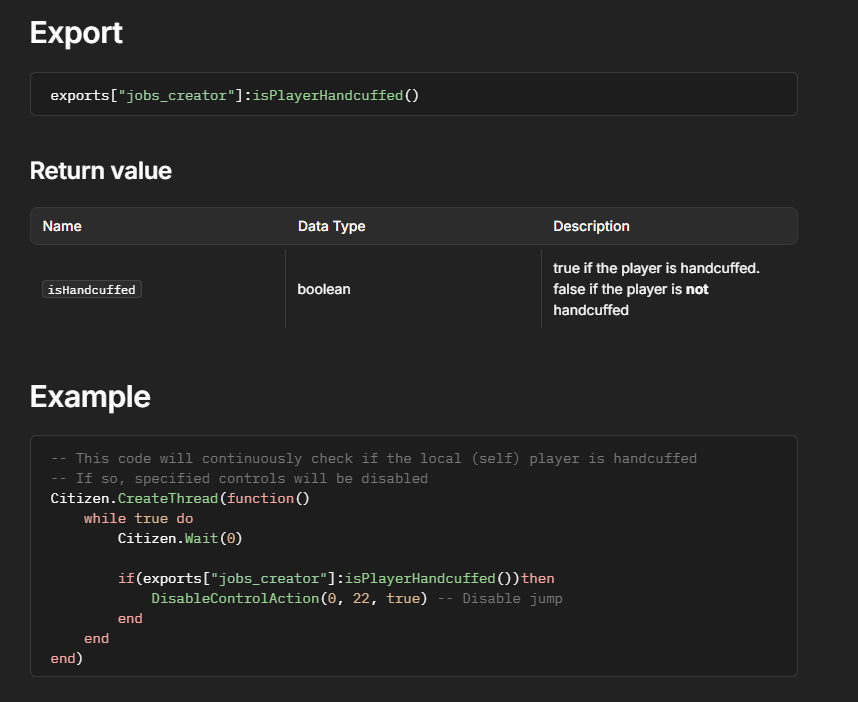
Task: Click the Data Type column header
Action: pos(331,226)
